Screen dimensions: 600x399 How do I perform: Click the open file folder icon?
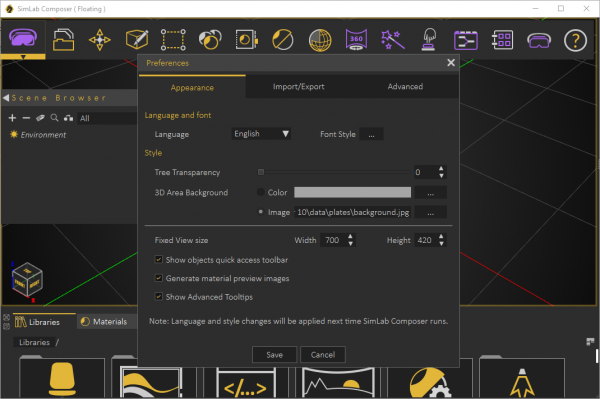(63, 40)
